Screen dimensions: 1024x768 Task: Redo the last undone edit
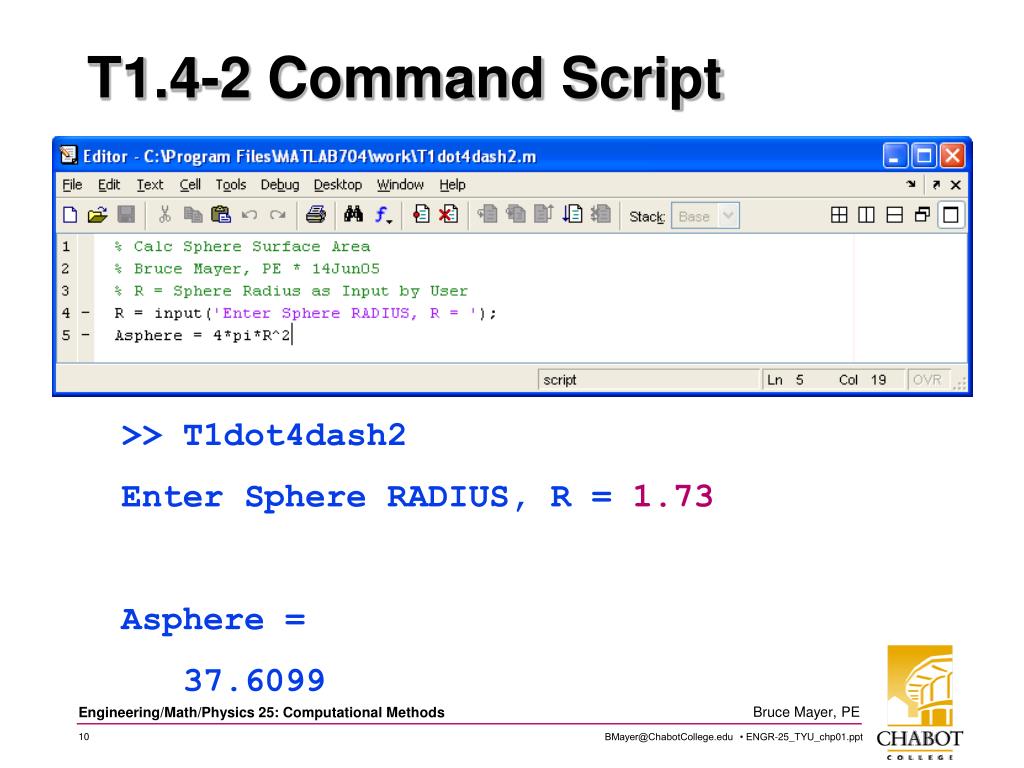point(278,215)
